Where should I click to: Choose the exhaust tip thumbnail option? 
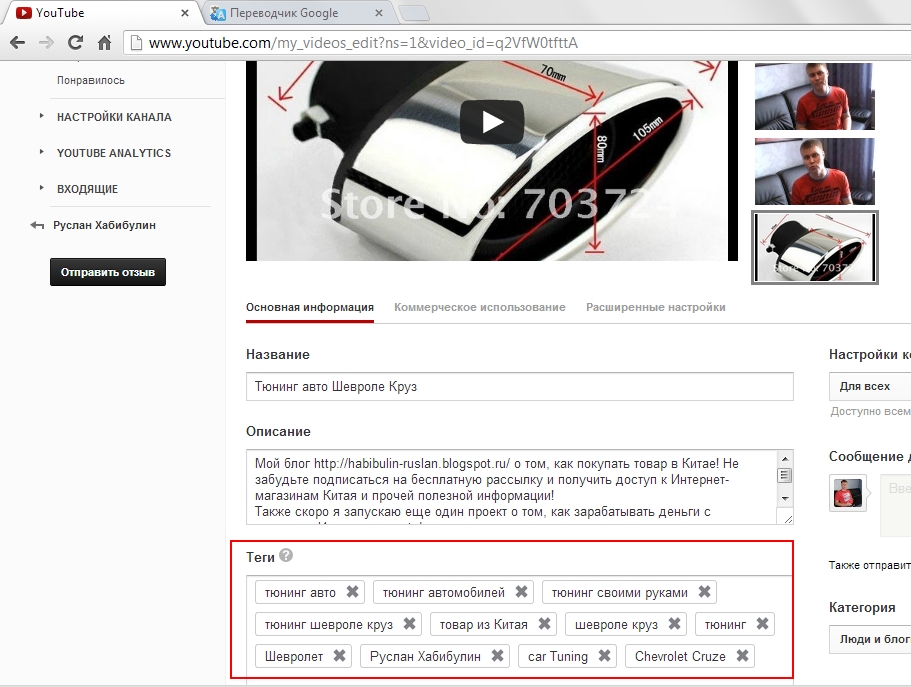click(x=815, y=248)
